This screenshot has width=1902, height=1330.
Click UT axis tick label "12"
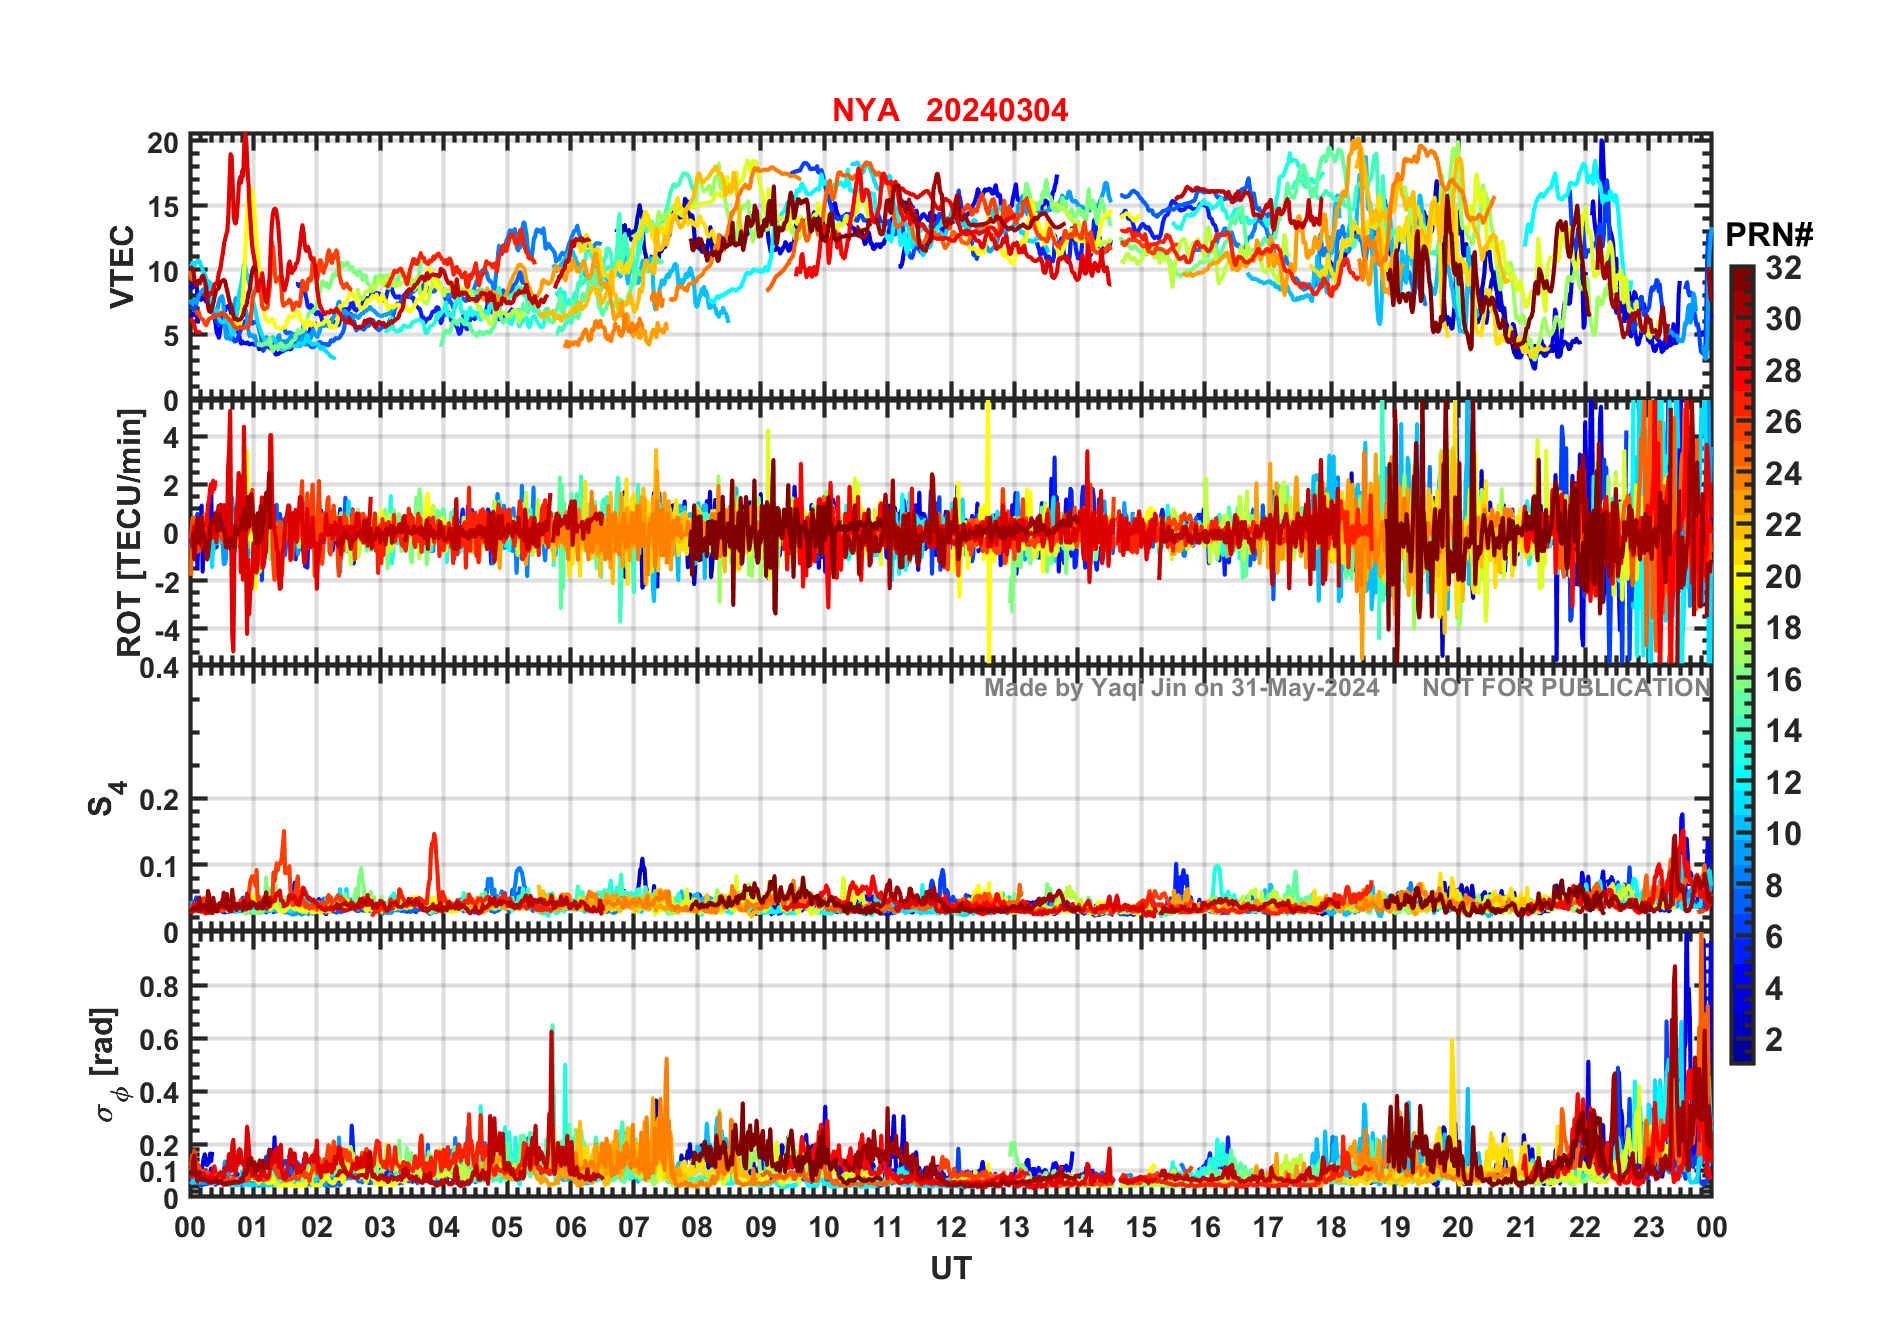pos(950,1227)
